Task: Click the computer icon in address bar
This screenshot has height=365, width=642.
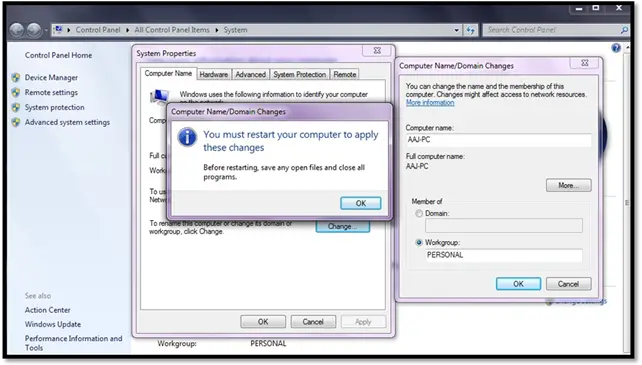Action: (x=59, y=29)
